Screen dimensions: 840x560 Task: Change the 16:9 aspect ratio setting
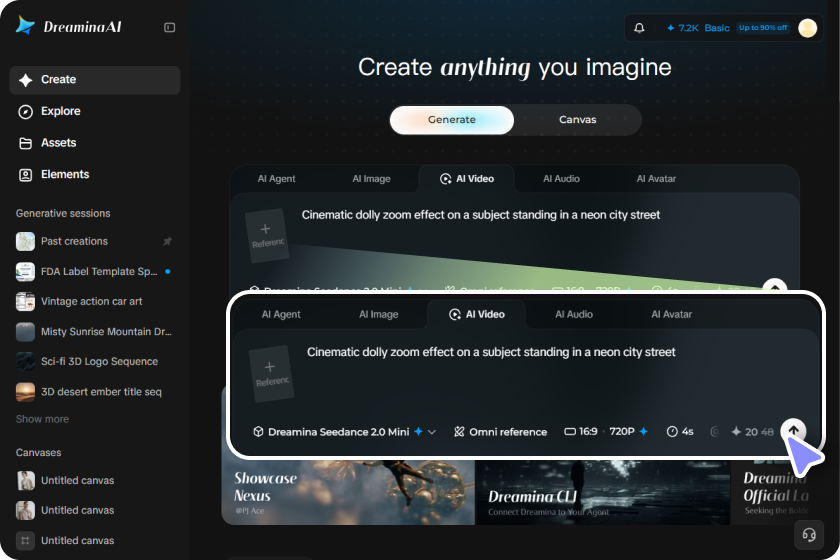coord(581,432)
